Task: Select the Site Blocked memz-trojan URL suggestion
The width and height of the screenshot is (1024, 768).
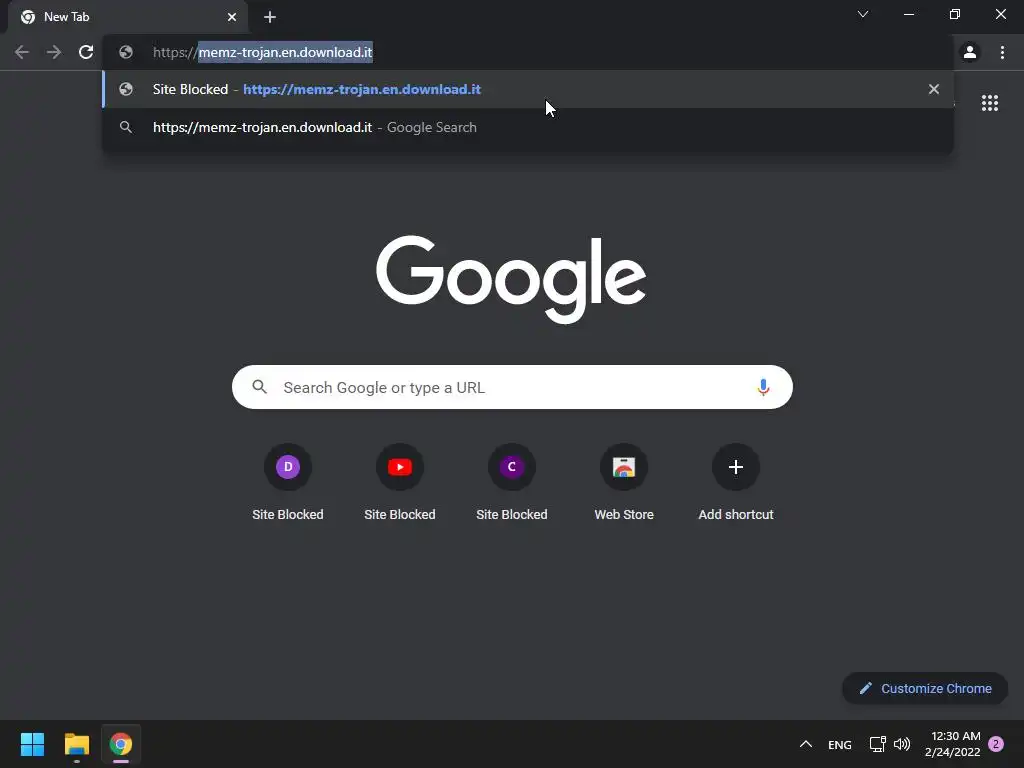Action: click(528, 89)
